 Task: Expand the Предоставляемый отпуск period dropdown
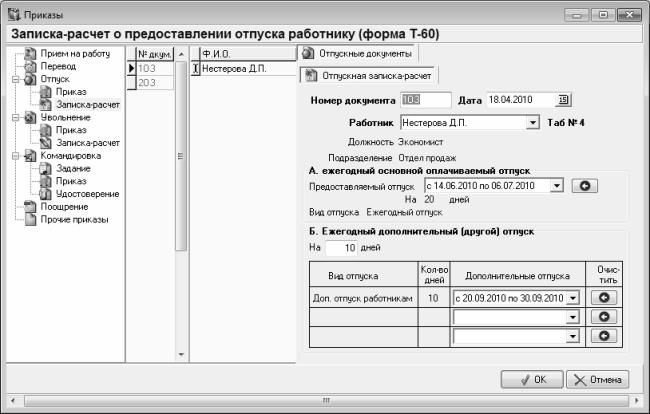click(557, 185)
